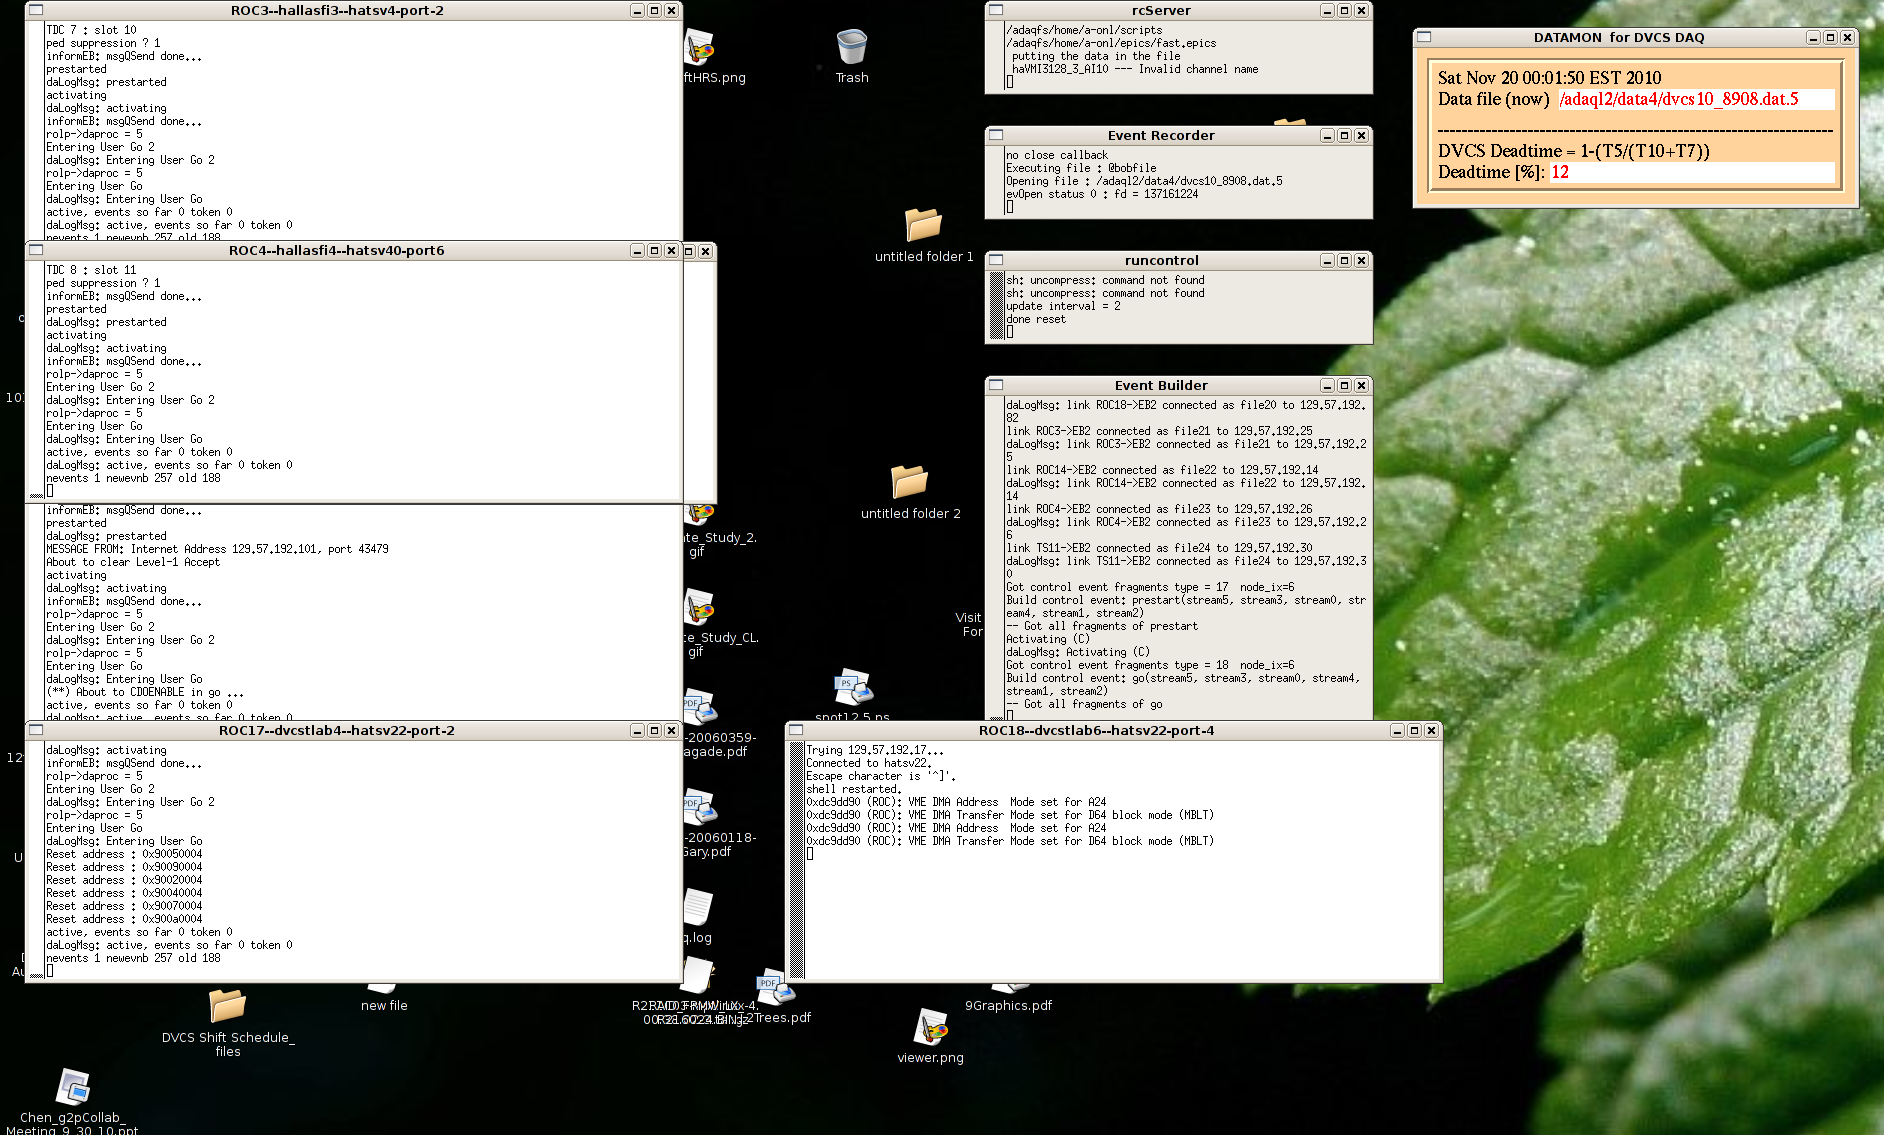Maximize the ROC18 terminal window
1884x1135 pixels.
(1414, 730)
